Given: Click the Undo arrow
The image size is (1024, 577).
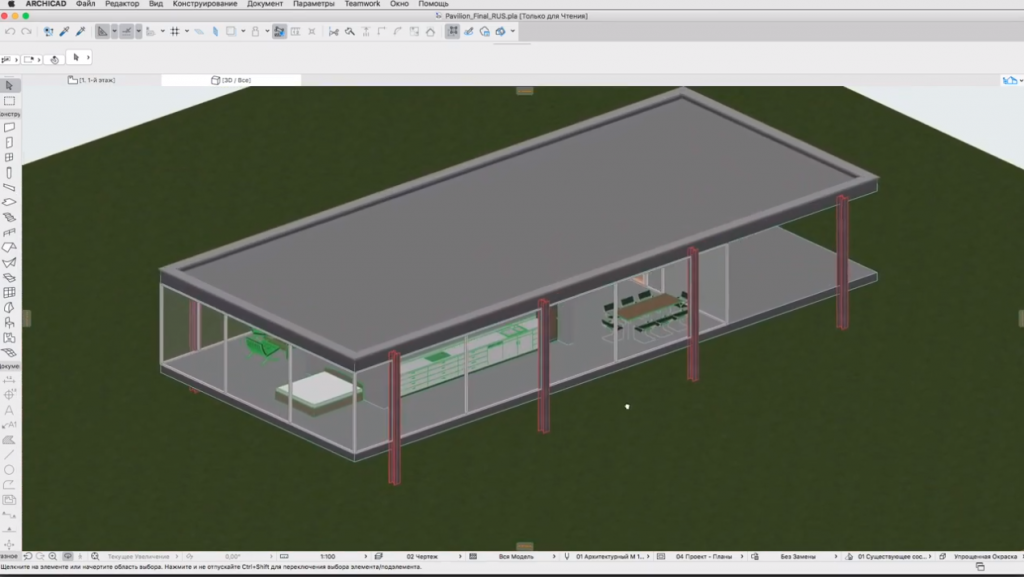Looking at the screenshot, I should [x=10, y=31].
